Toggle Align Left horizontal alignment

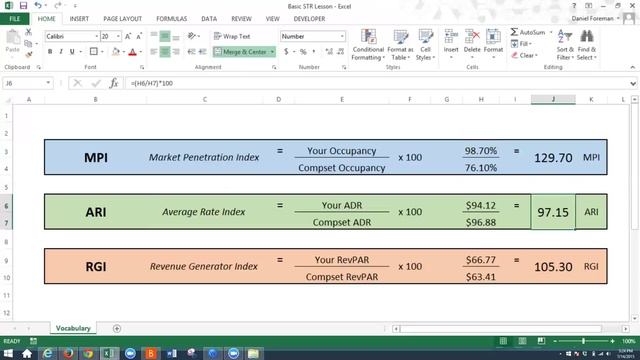coord(153,52)
